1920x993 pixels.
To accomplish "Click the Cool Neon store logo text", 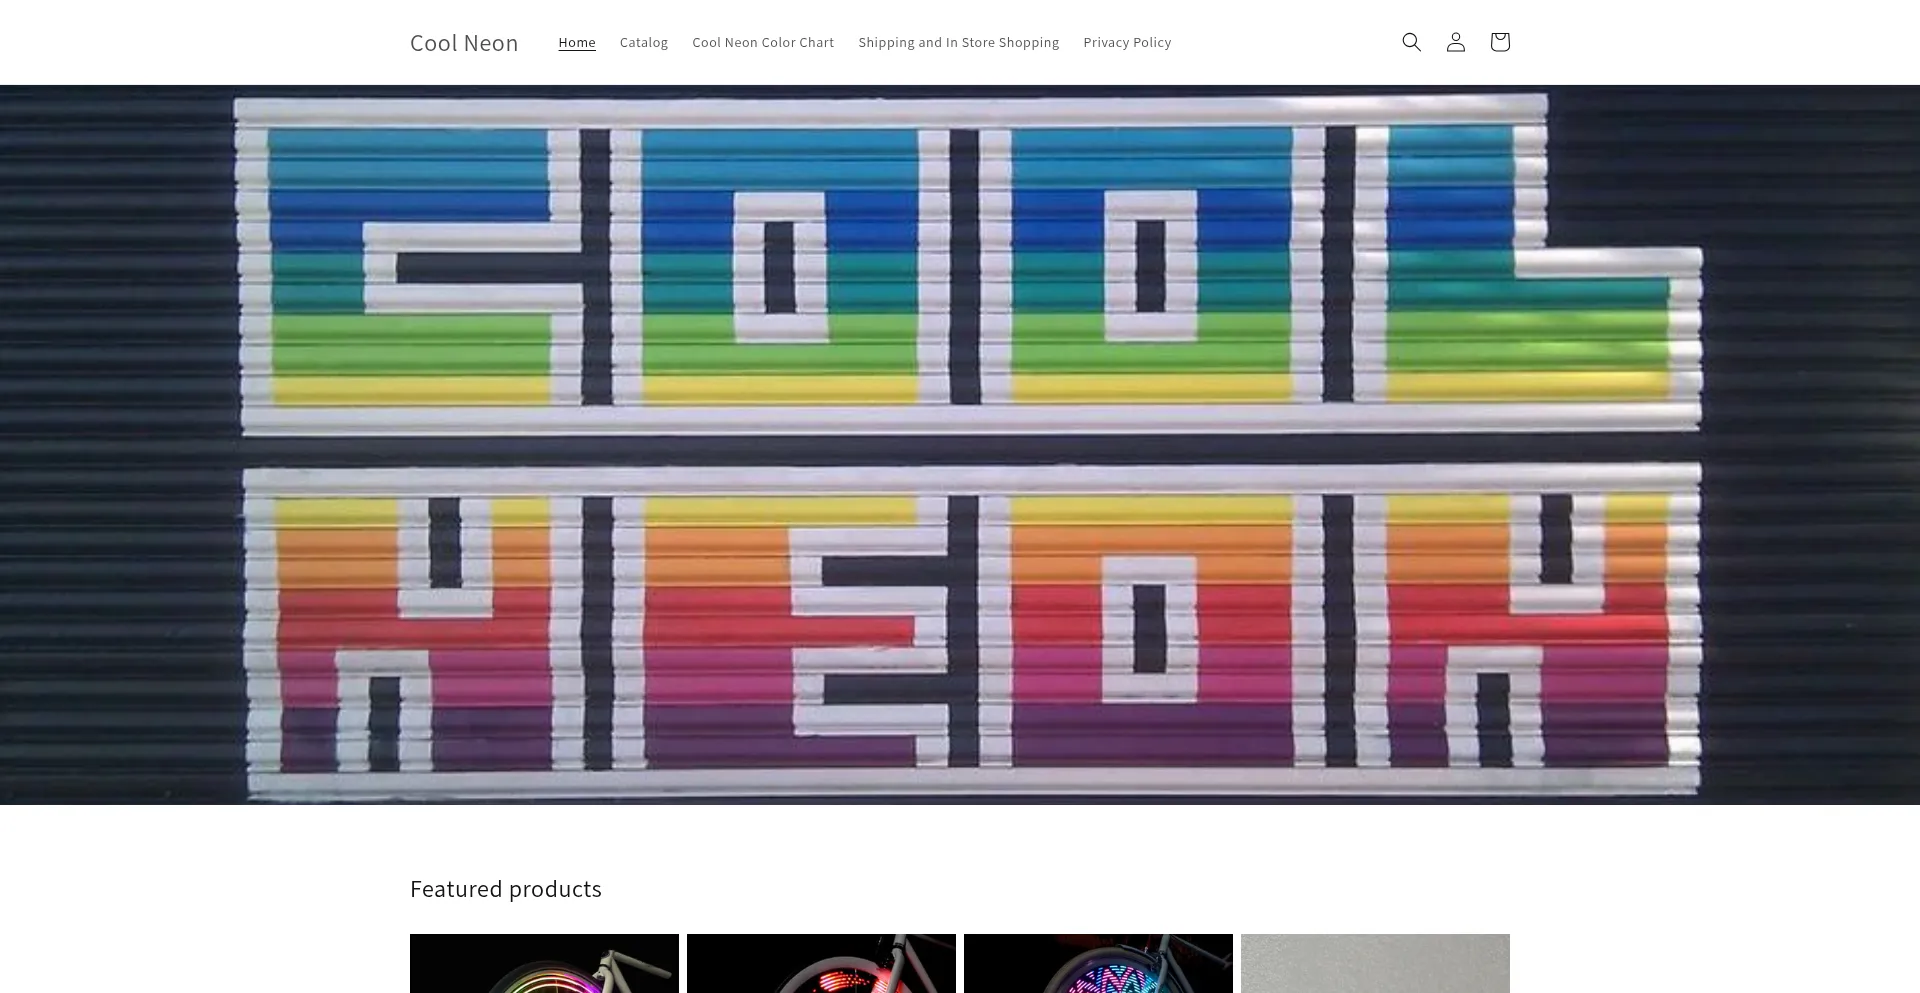I will pos(464,43).
